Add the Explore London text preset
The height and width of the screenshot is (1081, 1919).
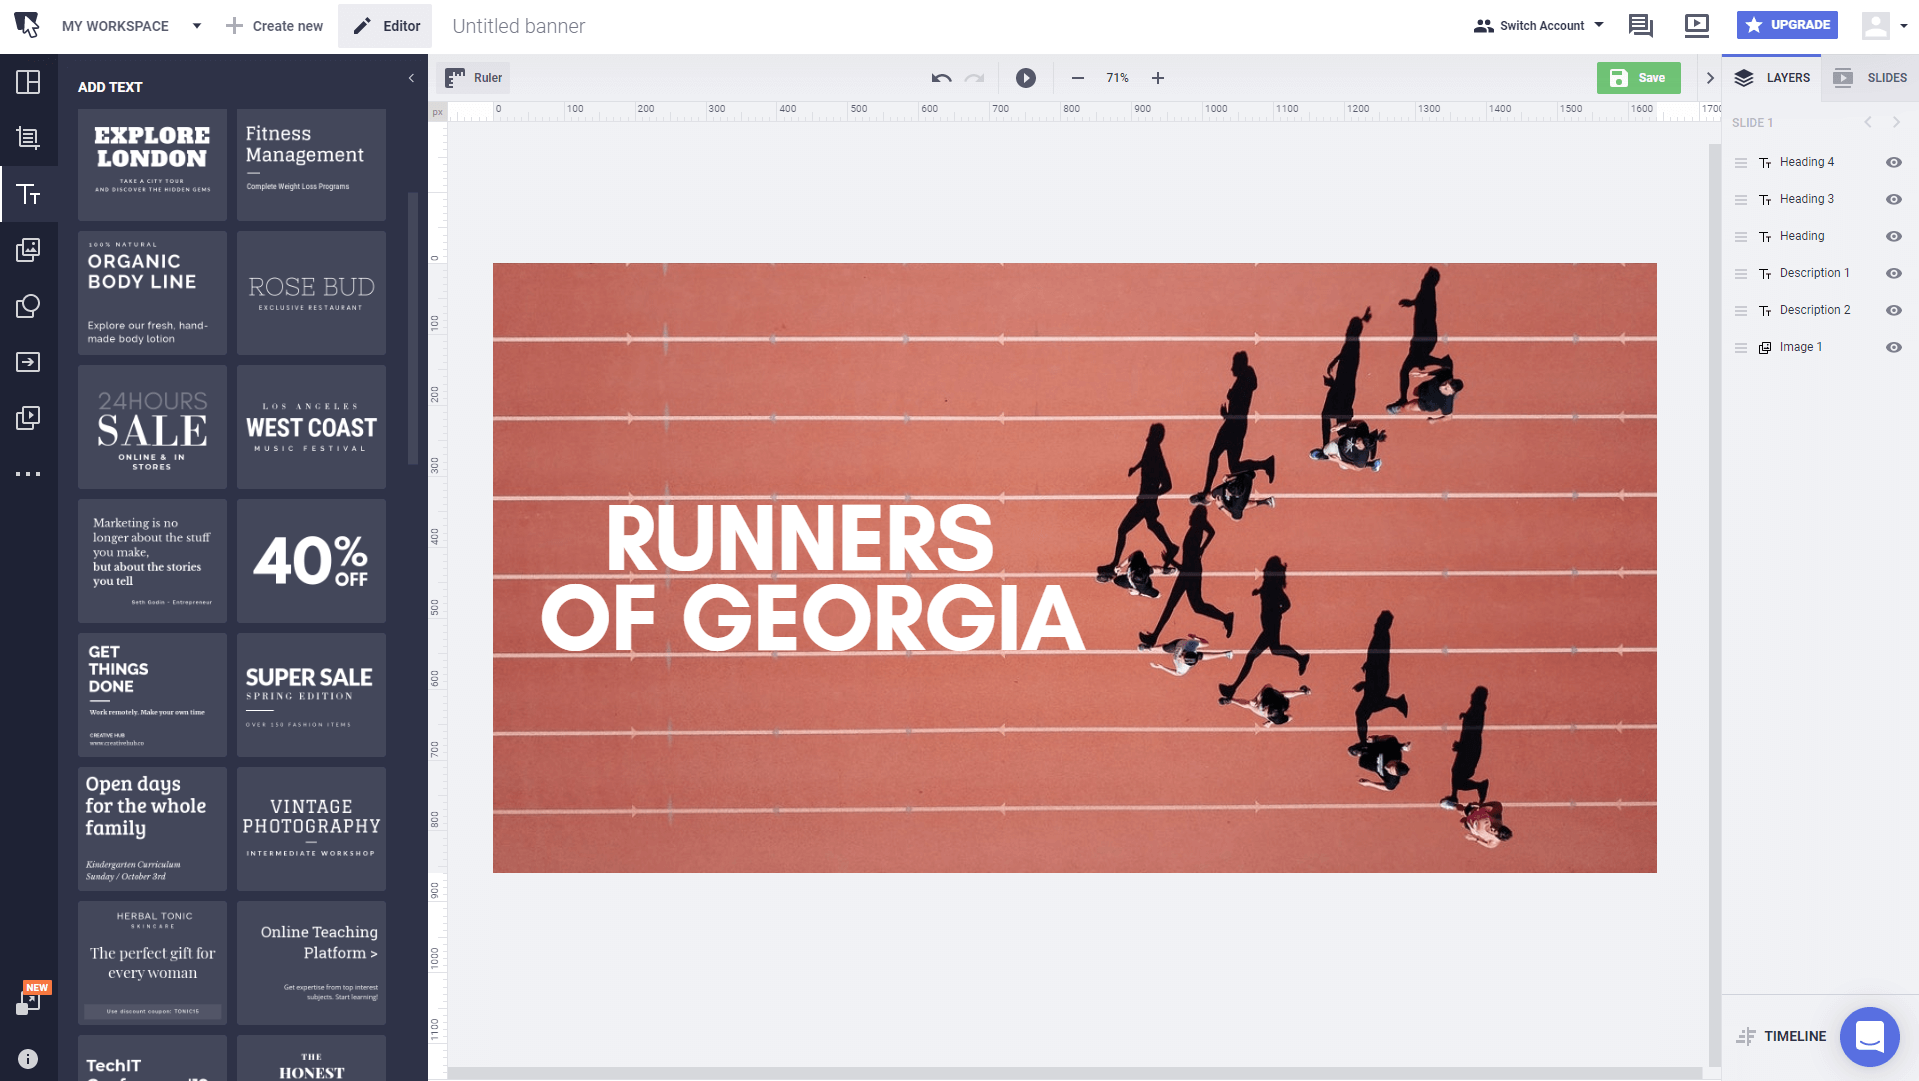(x=152, y=165)
